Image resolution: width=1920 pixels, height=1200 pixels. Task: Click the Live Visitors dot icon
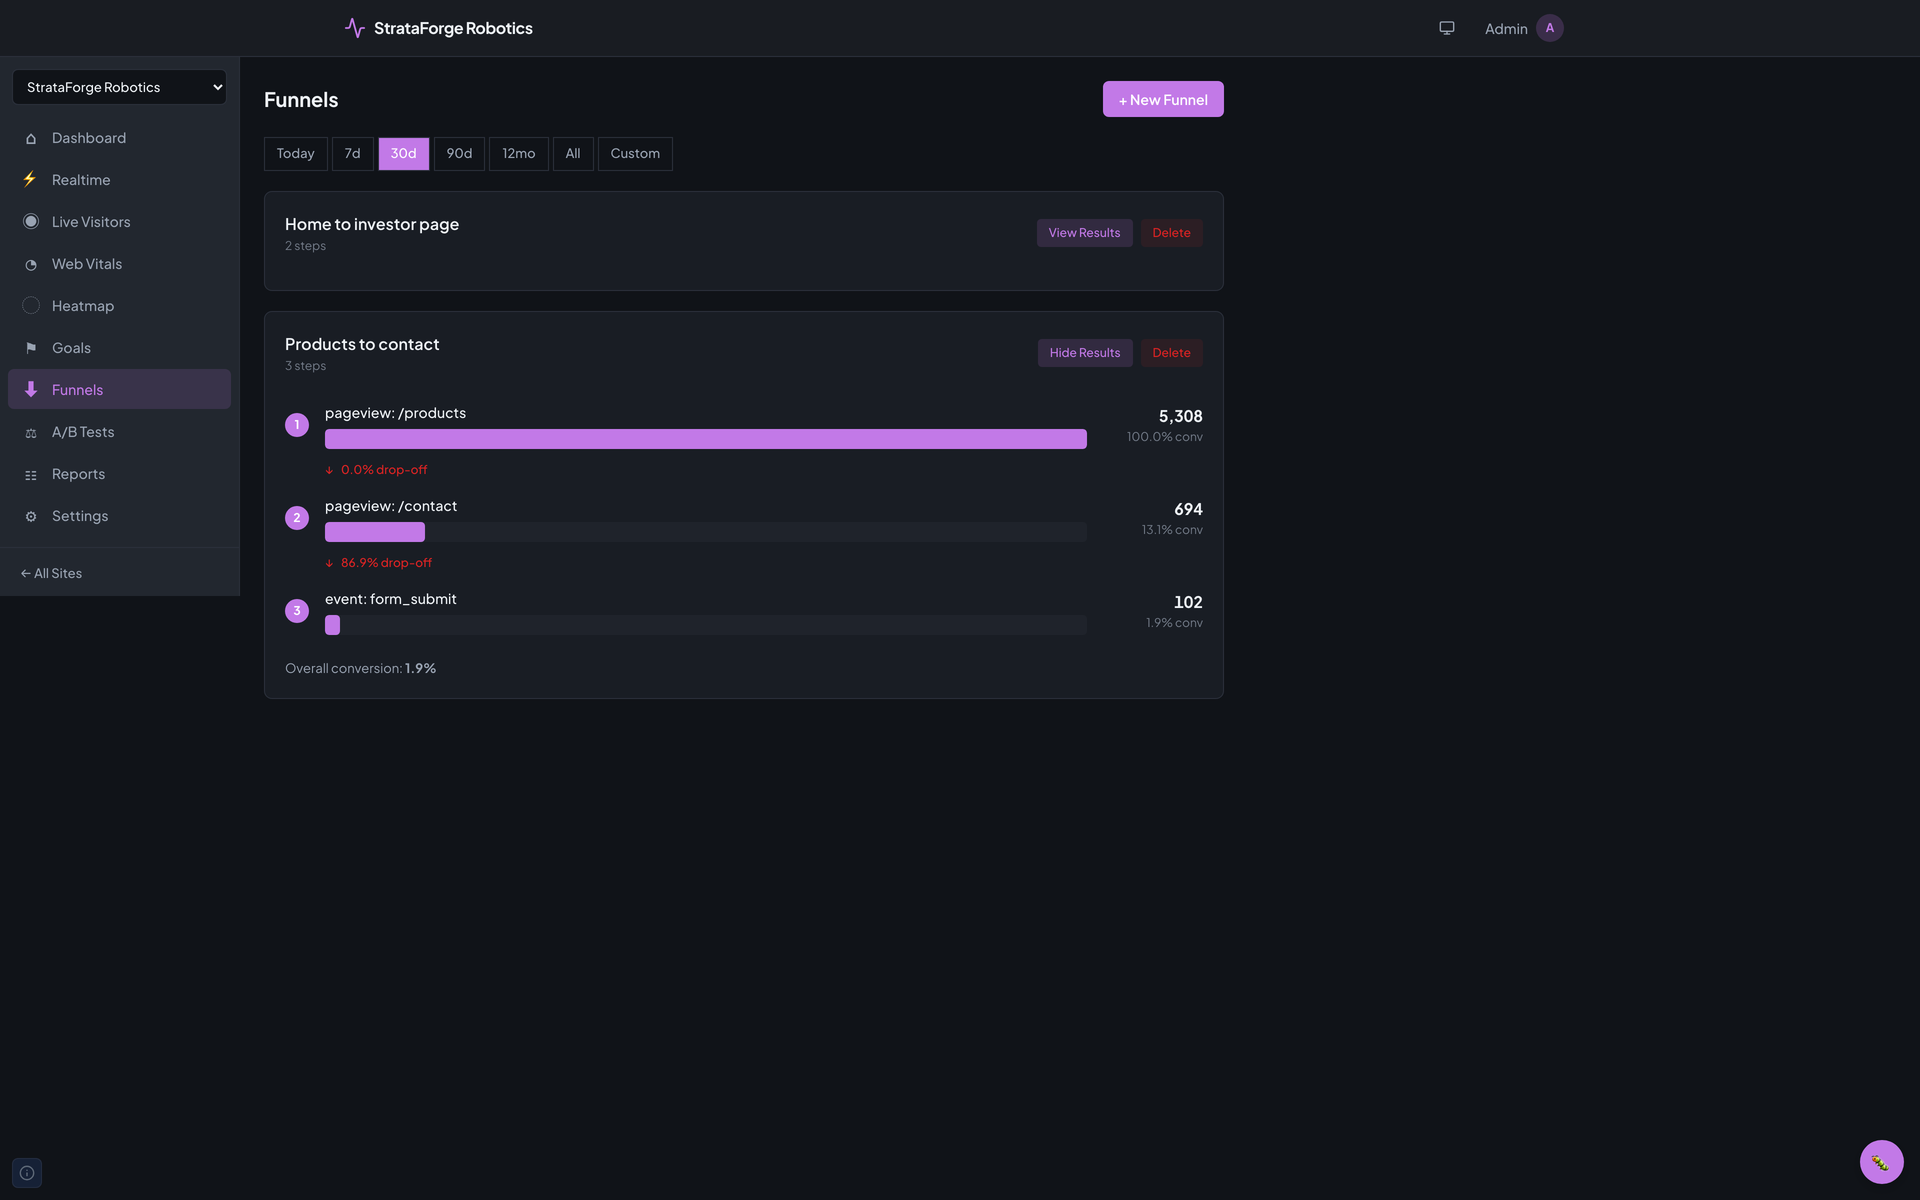click(31, 222)
